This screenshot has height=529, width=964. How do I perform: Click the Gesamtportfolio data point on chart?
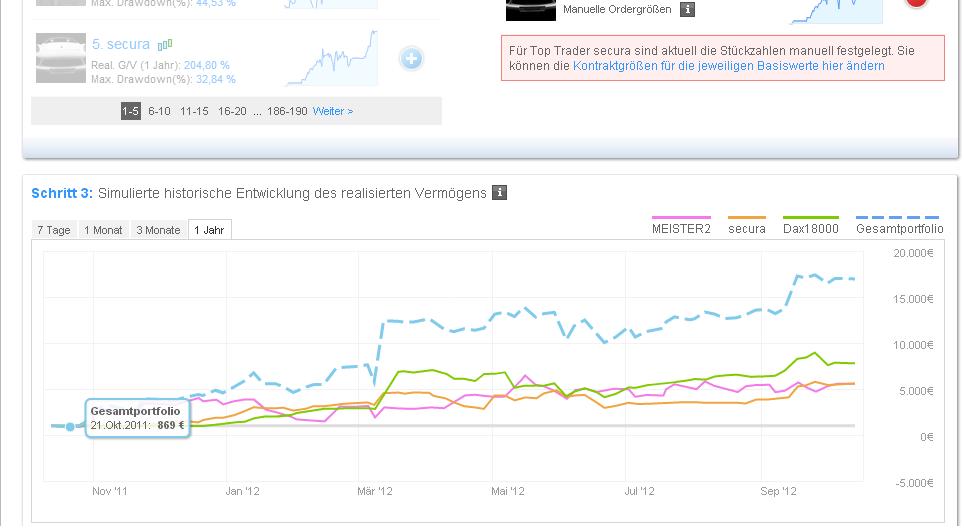(x=70, y=427)
